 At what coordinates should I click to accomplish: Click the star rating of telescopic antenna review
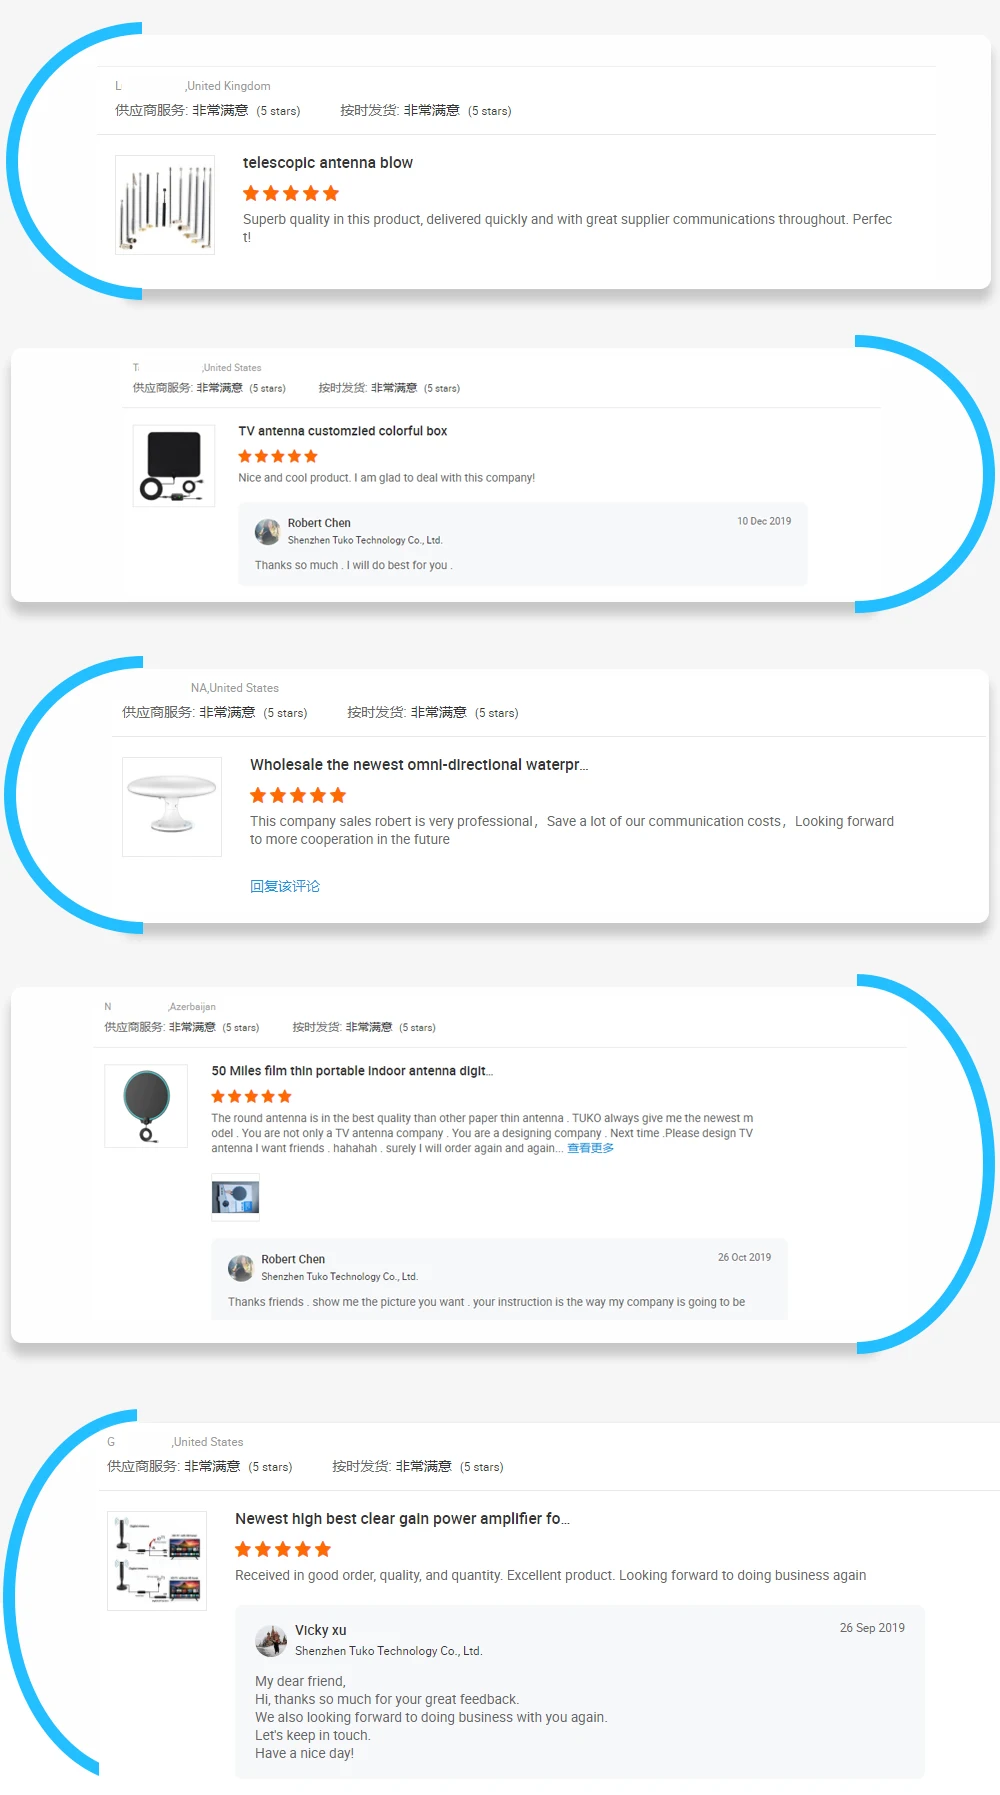[291, 193]
